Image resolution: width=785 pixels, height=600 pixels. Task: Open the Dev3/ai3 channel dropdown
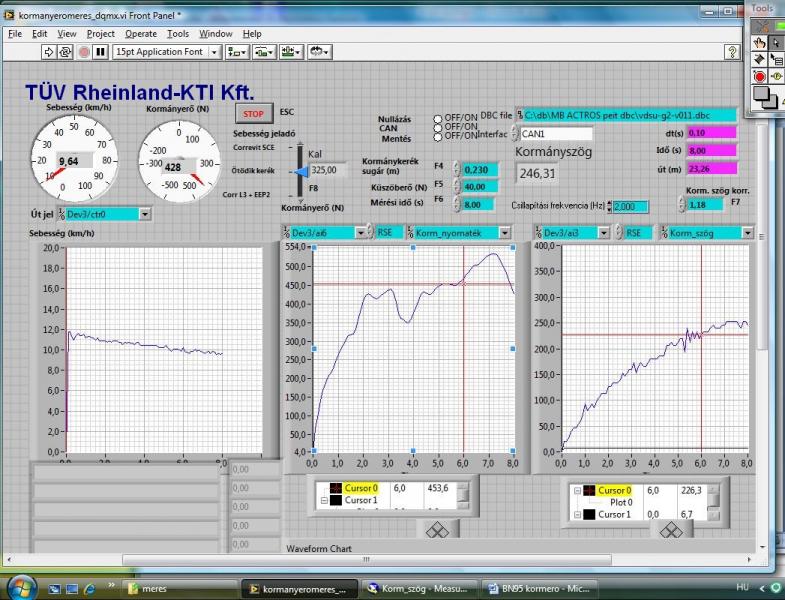pos(604,233)
